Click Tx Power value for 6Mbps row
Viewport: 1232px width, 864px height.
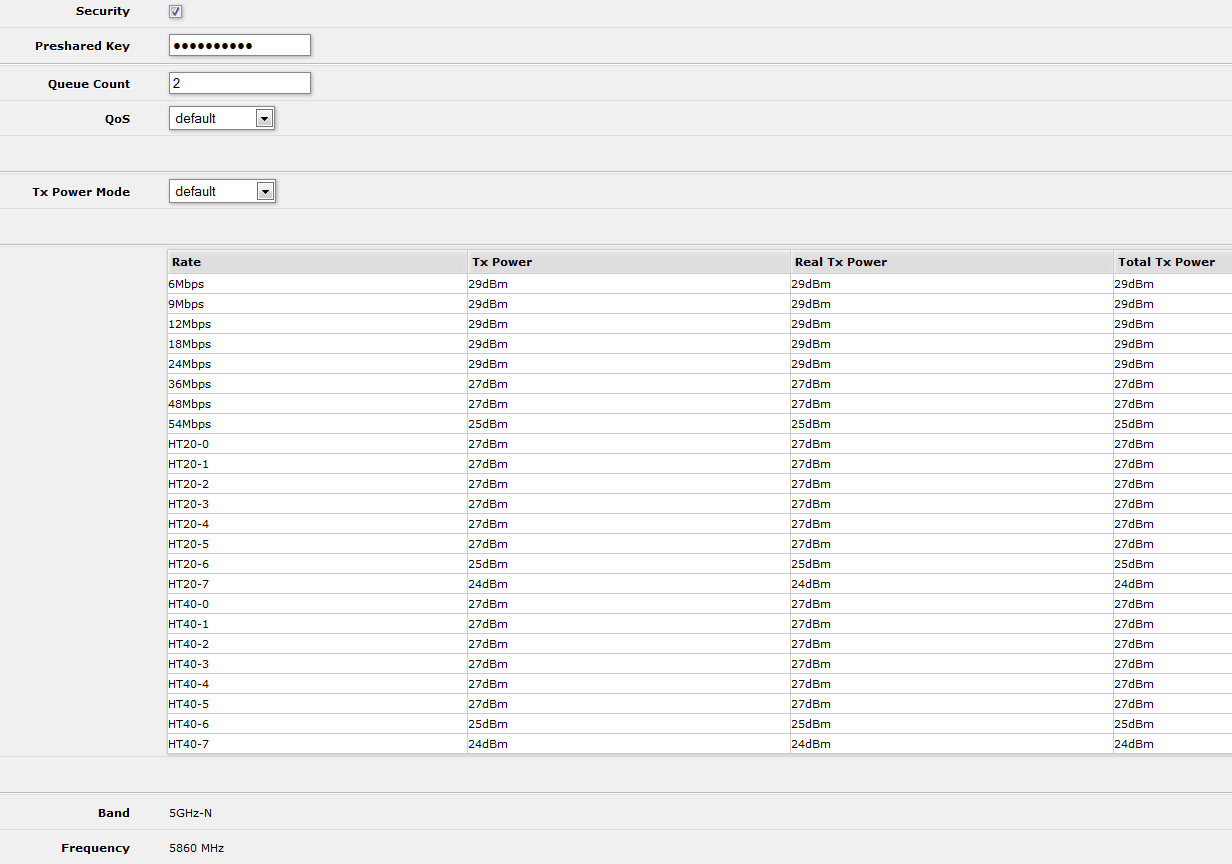488,284
